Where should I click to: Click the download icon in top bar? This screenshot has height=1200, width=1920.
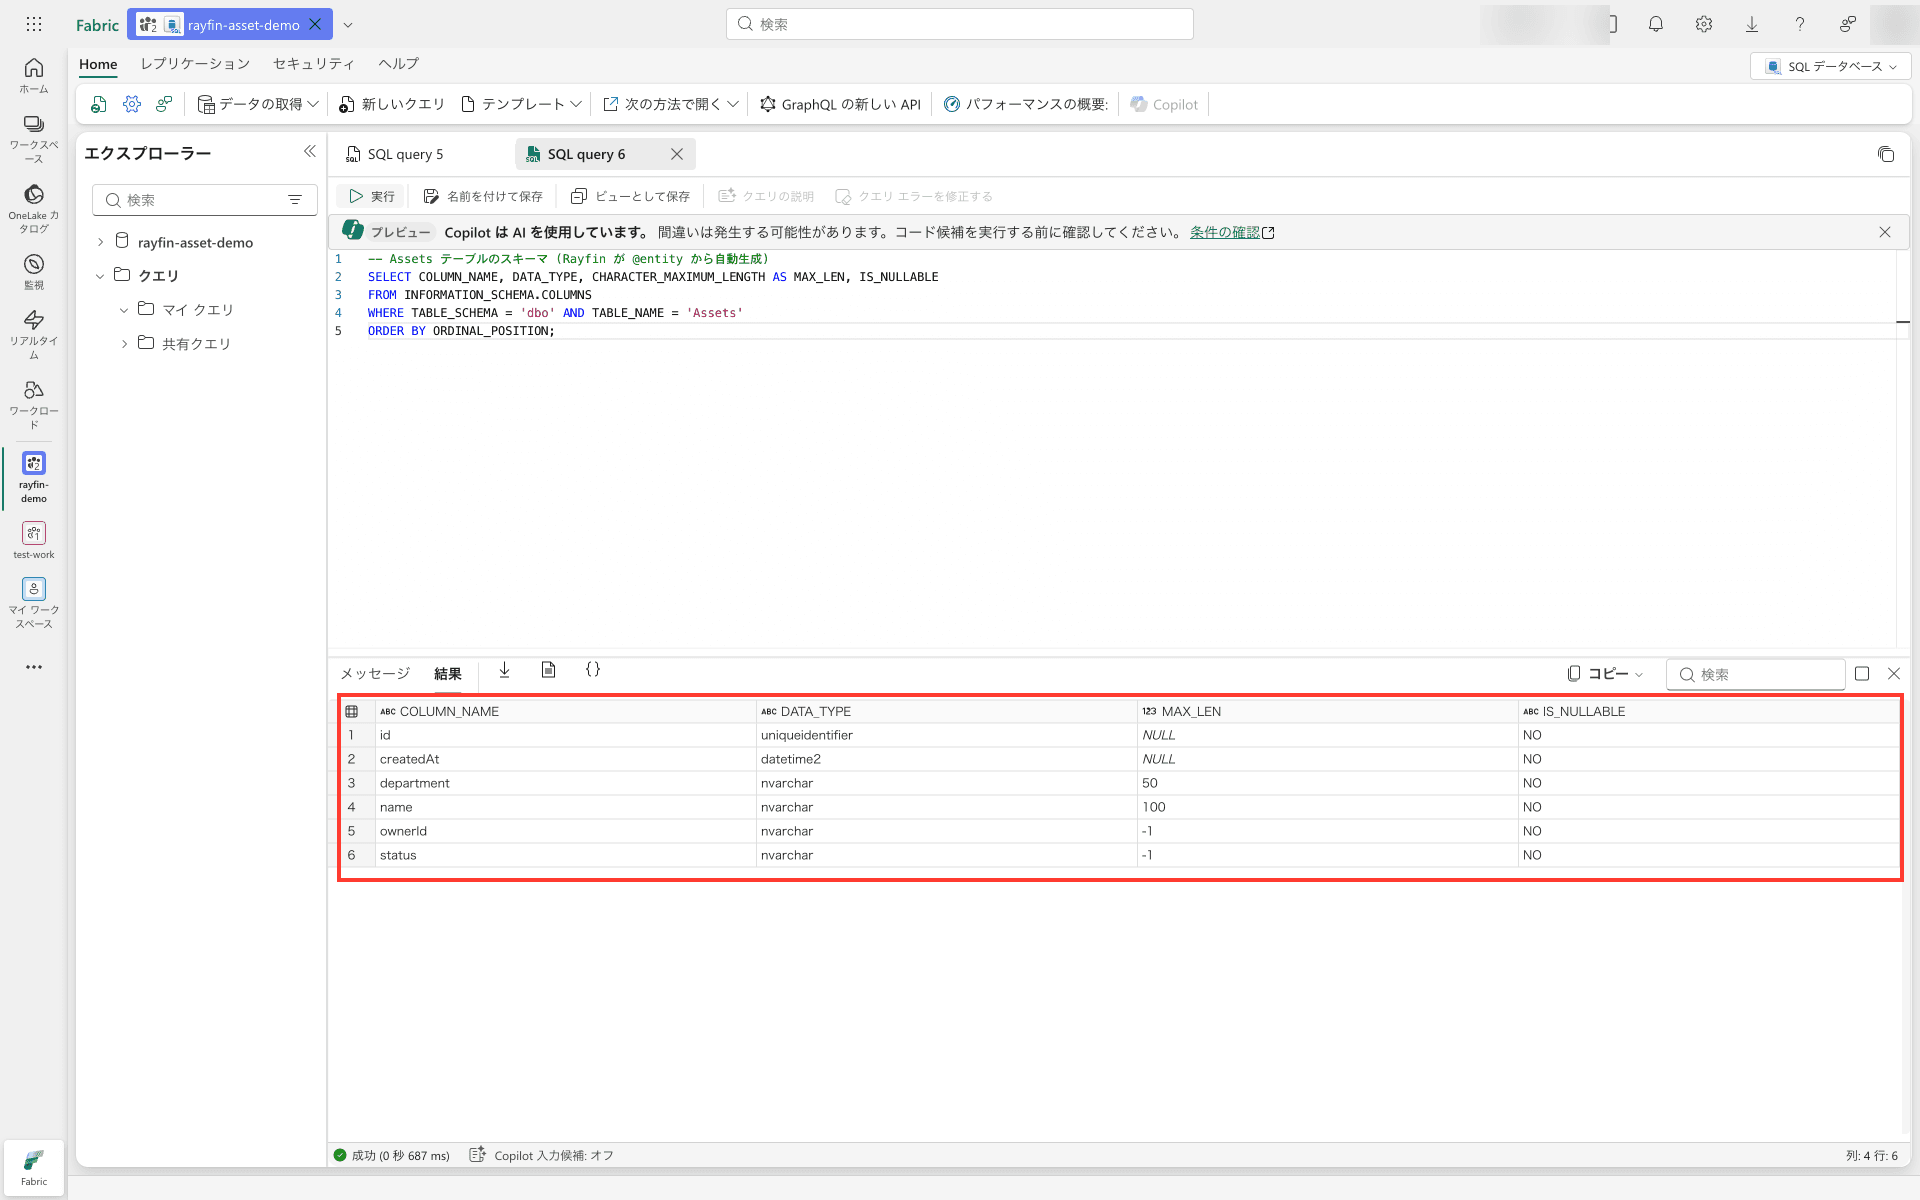[x=1752, y=24]
